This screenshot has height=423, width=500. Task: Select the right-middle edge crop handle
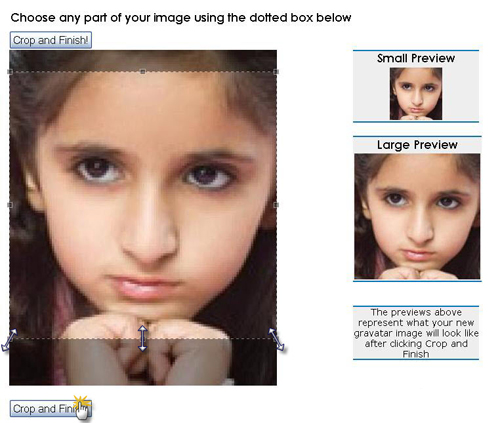[x=276, y=205]
